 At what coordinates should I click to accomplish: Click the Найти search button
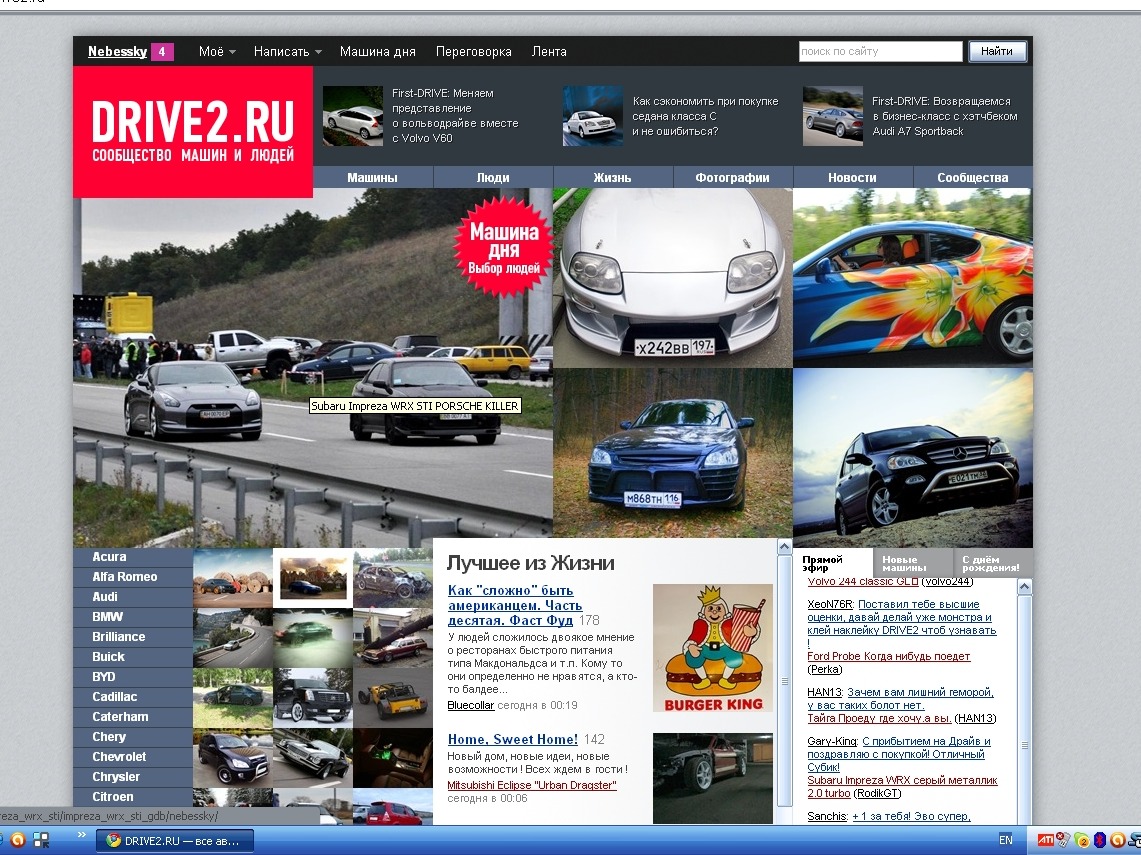pyautogui.click(x=997, y=52)
